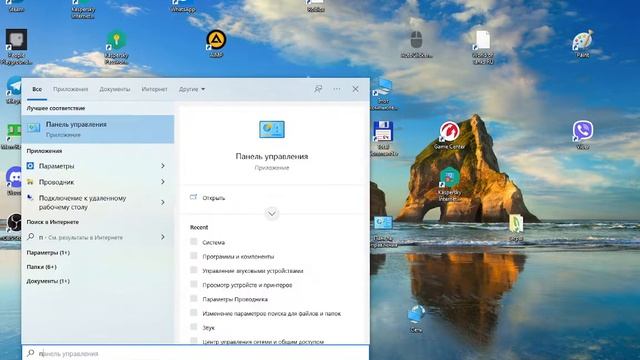Close the search panel with the X
This screenshot has height=360, width=640.
click(x=356, y=89)
